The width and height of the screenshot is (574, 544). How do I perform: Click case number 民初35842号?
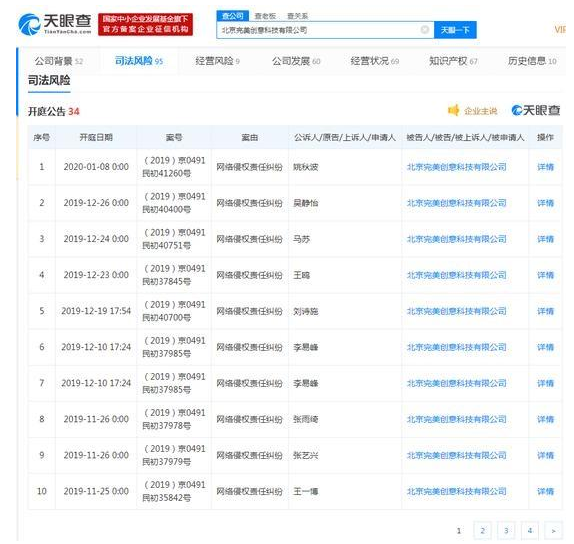pyautogui.click(x=167, y=498)
